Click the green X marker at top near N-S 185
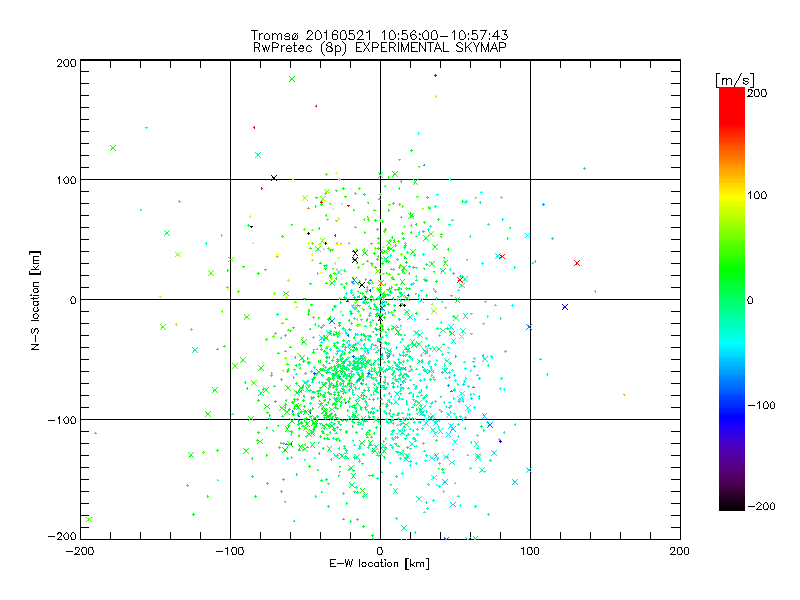The width and height of the screenshot is (800, 600). [292, 79]
